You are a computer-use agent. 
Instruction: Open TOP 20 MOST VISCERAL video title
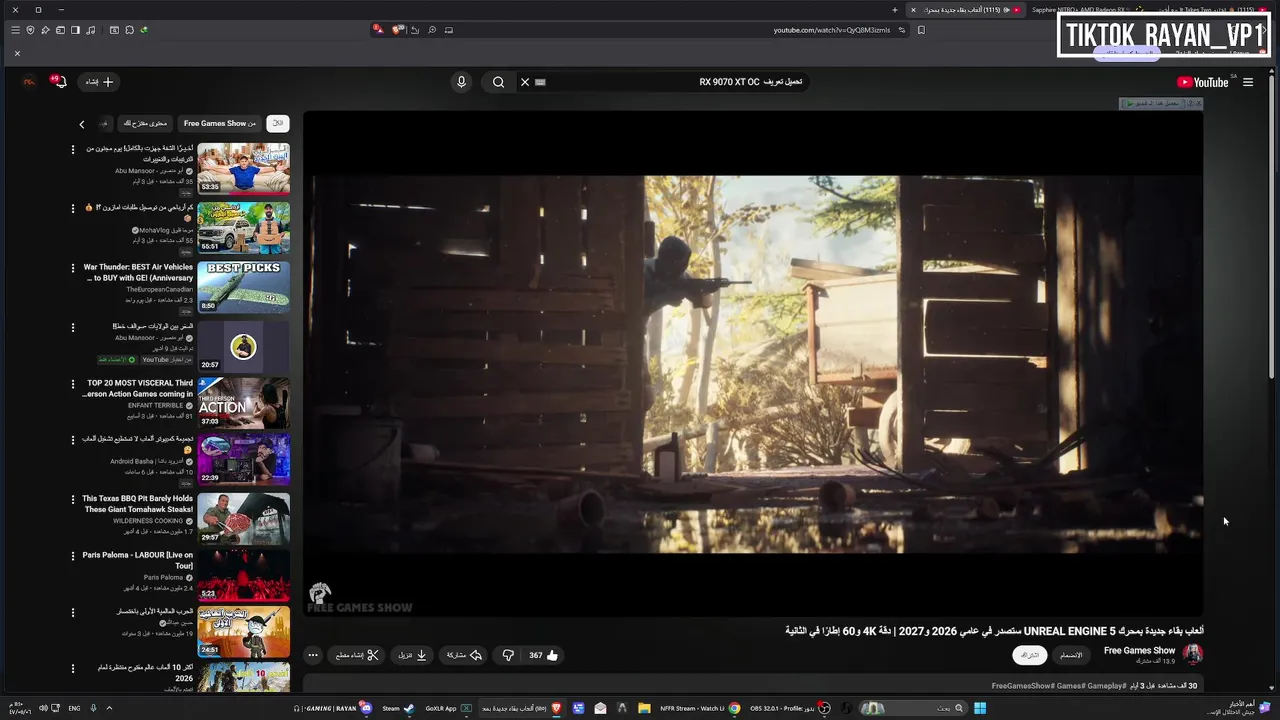139,388
